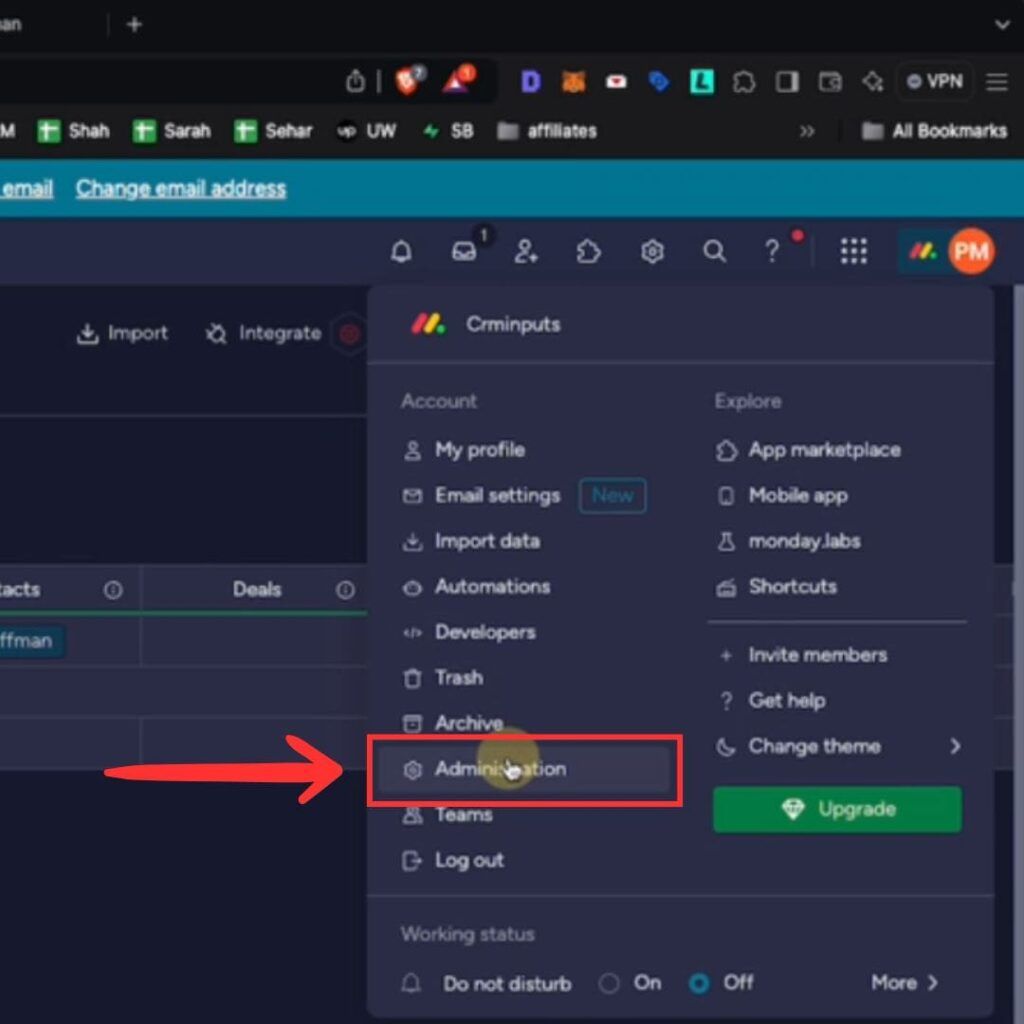Open the SB bookmark
1024x1024 pixels.
(448, 131)
